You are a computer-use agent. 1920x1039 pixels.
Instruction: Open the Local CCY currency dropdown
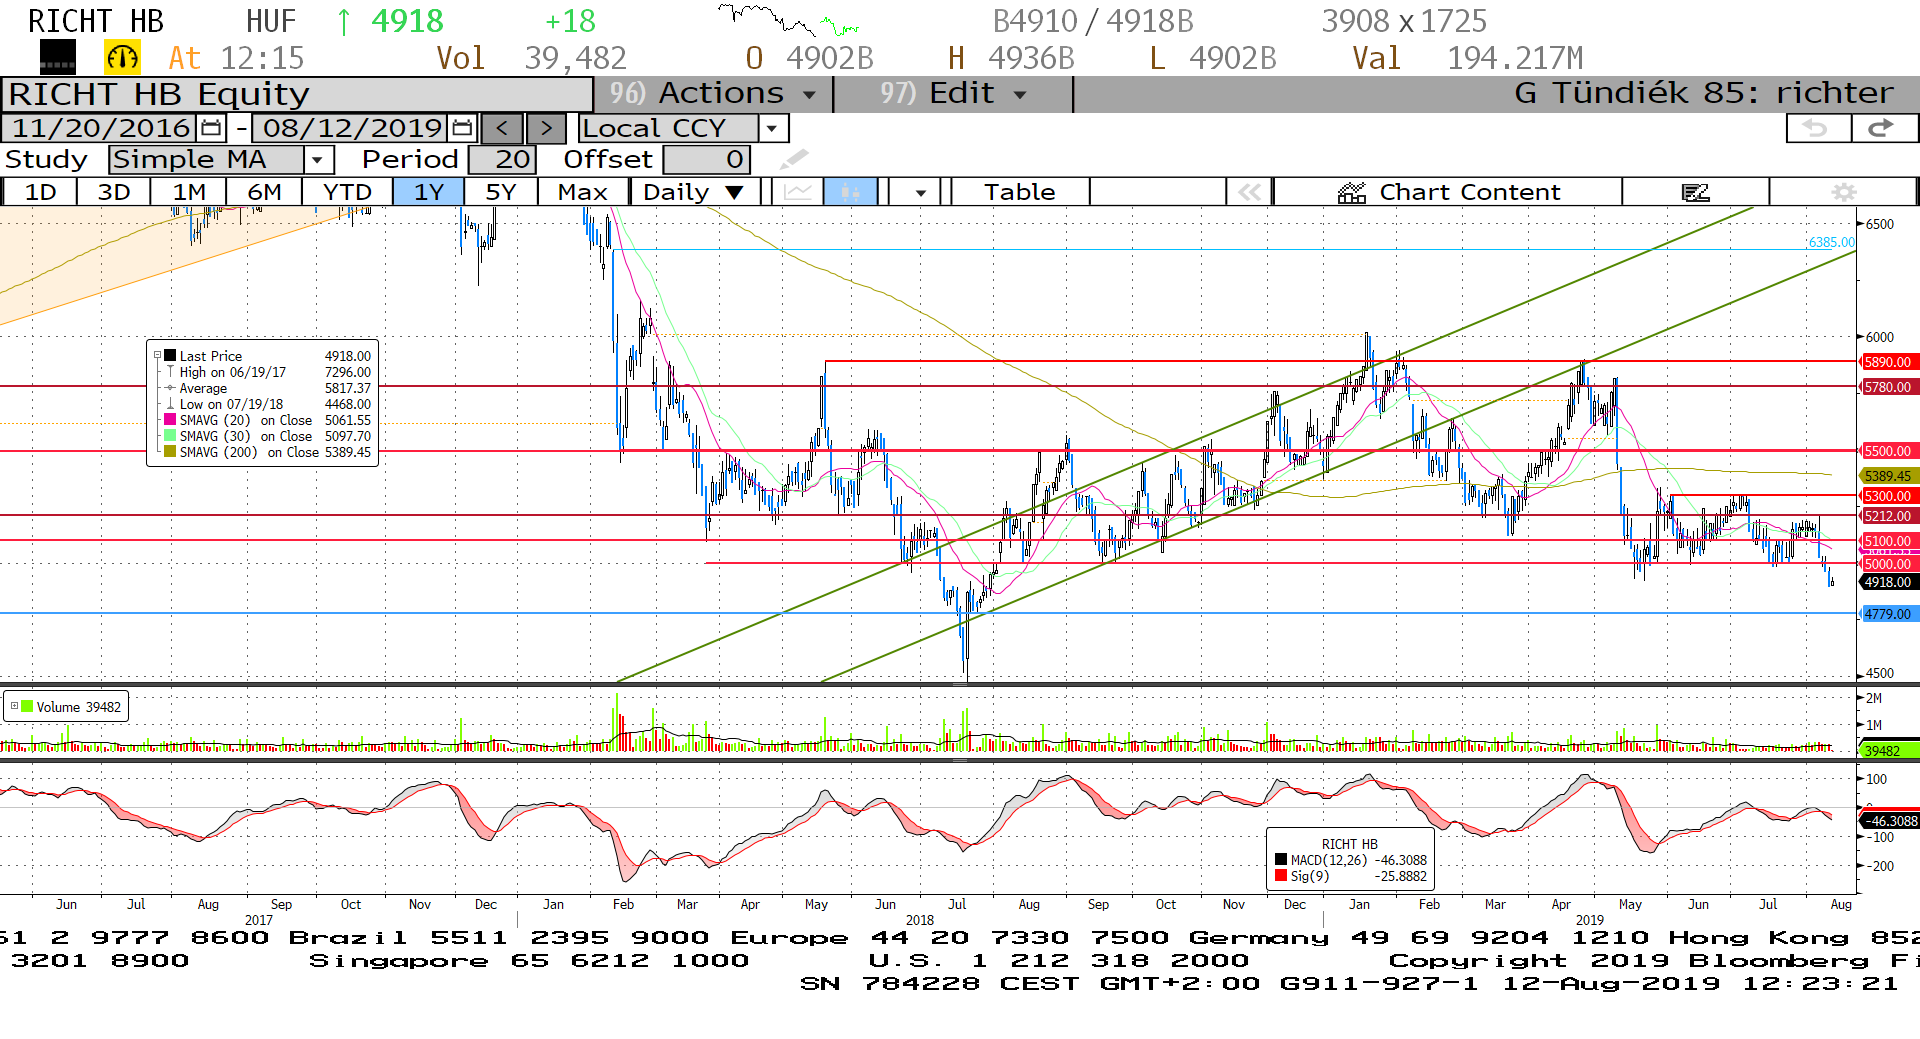(771, 128)
